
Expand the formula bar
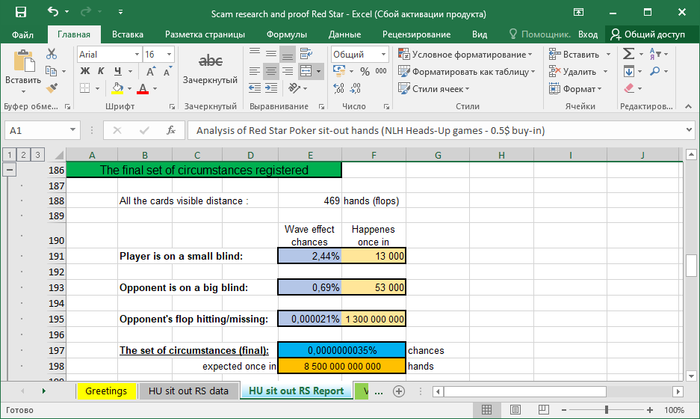tap(689, 130)
